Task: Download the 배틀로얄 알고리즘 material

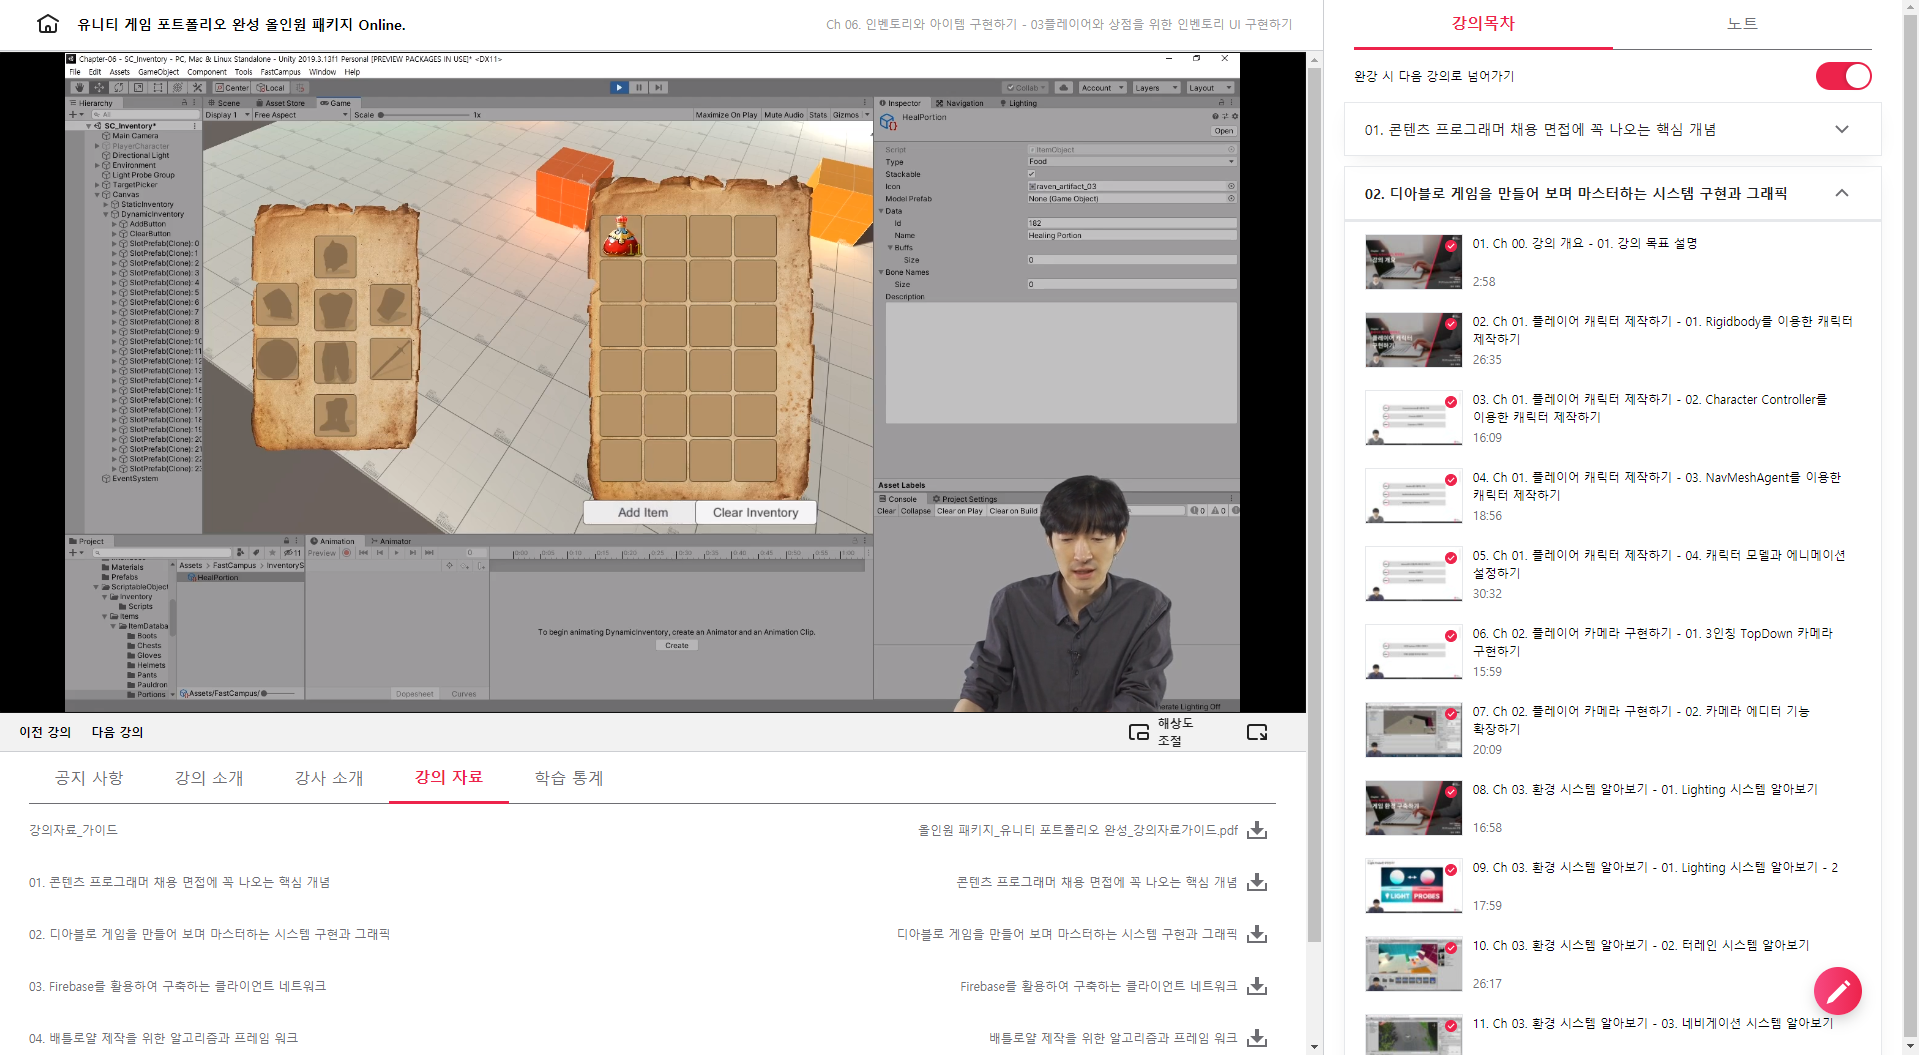Action: tap(1257, 1038)
